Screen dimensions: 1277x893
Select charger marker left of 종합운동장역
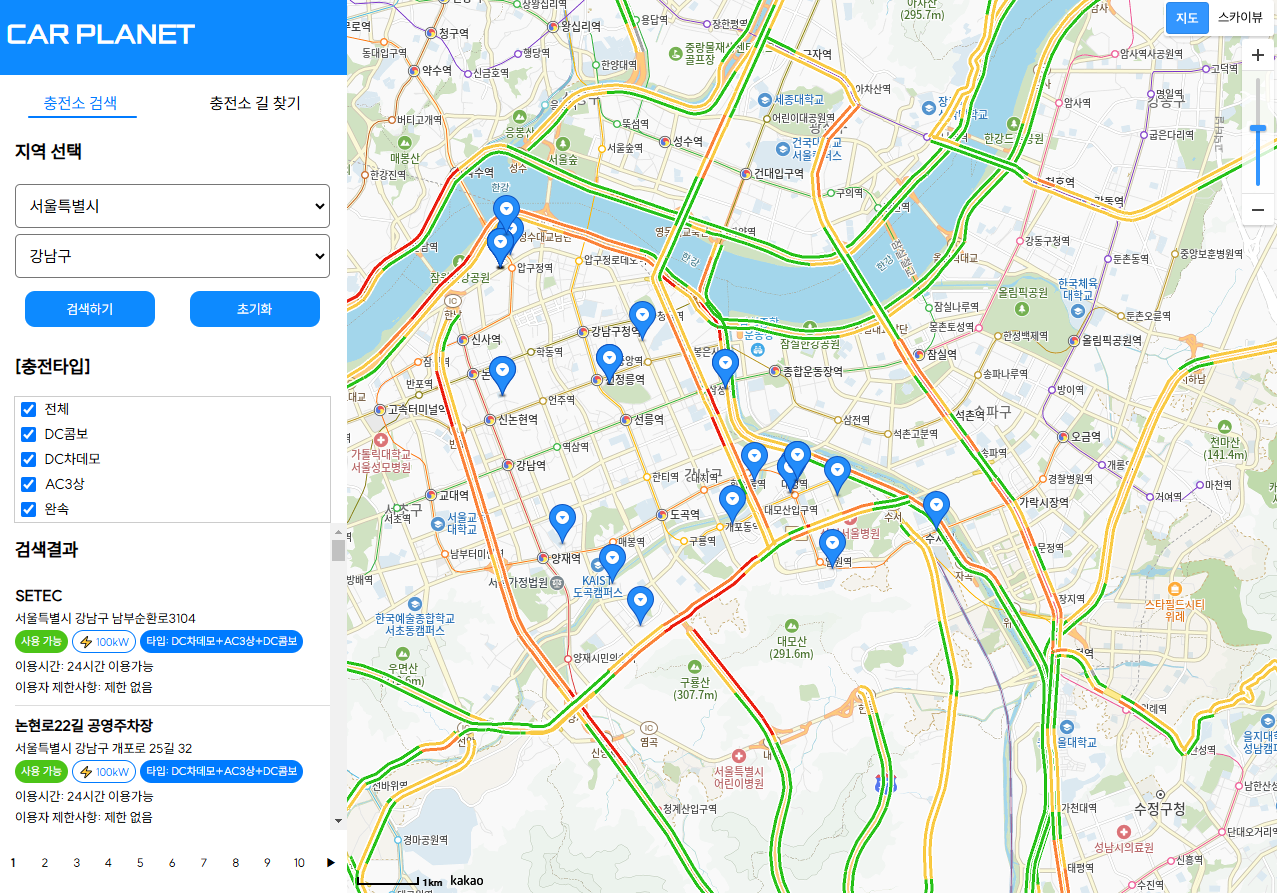point(725,367)
